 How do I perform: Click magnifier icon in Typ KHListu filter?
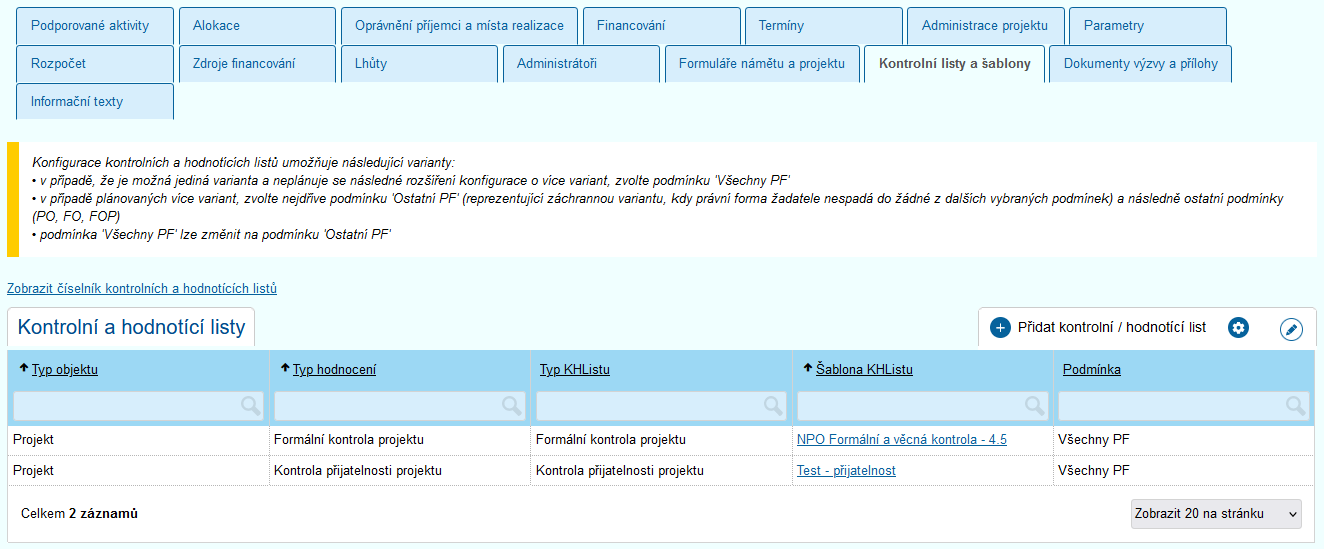click(773, 405)
